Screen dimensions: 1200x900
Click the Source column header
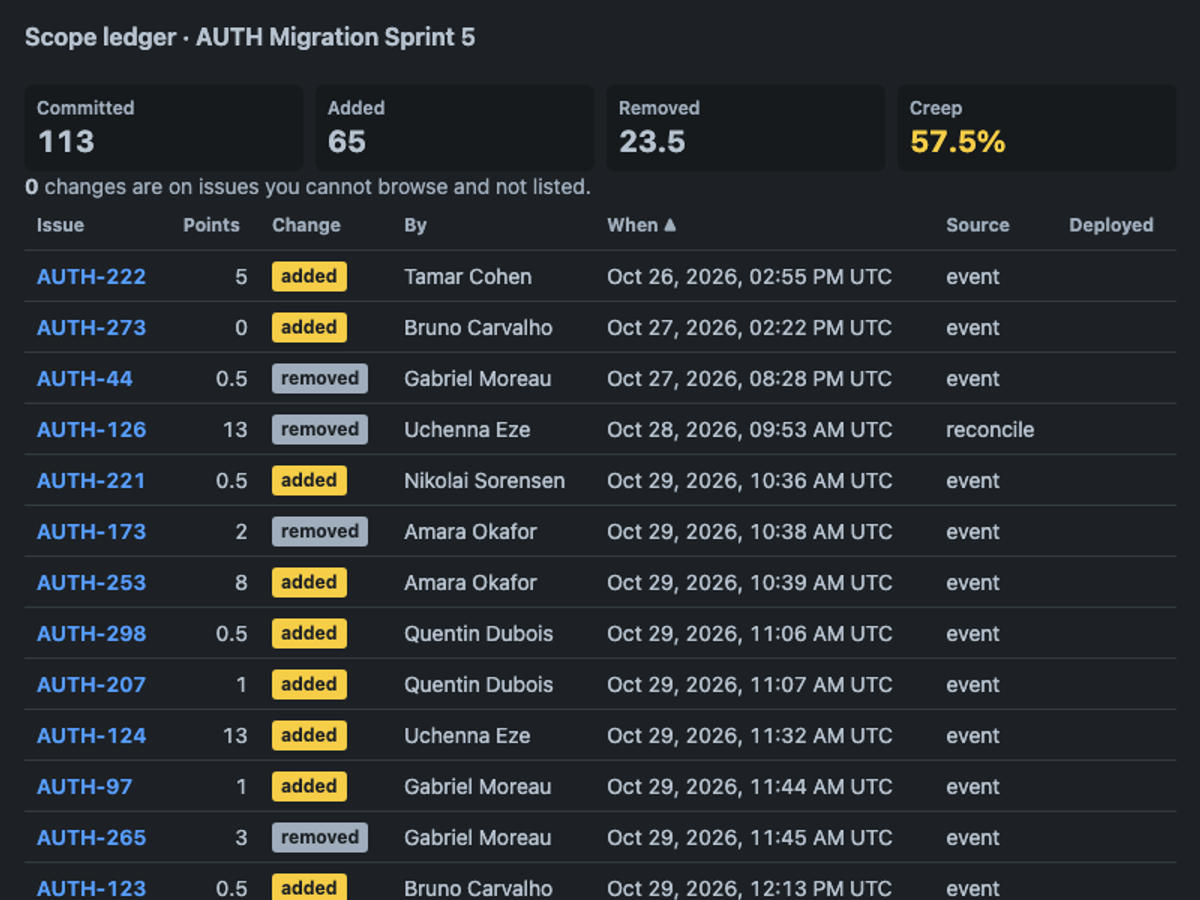(x=977, y=225)
